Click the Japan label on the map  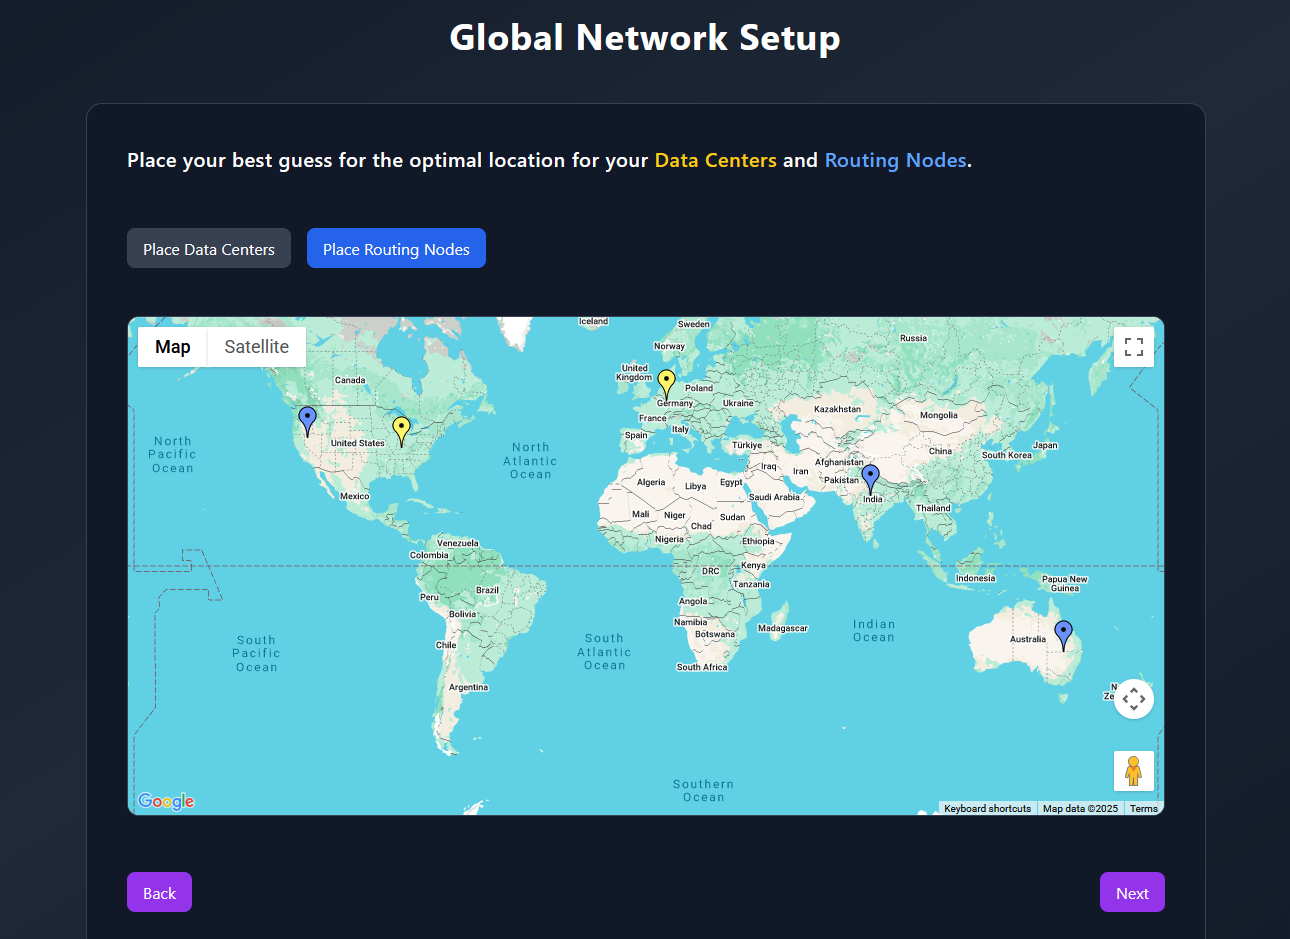pyautogui.click(x=1045, y=445)
